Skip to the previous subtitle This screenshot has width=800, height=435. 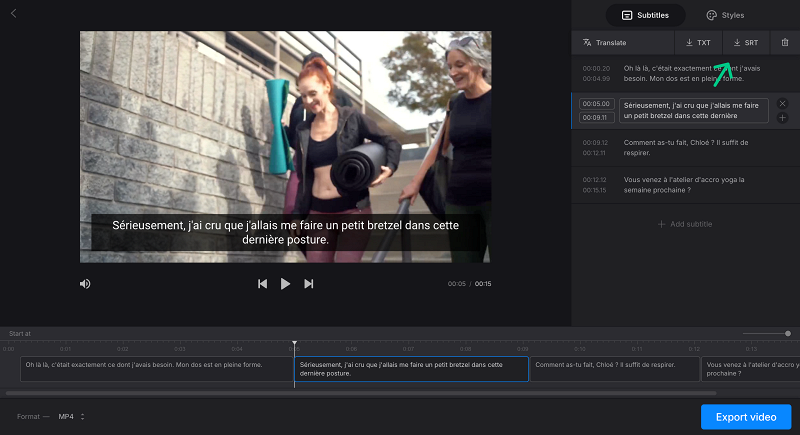tap(262, 284)
